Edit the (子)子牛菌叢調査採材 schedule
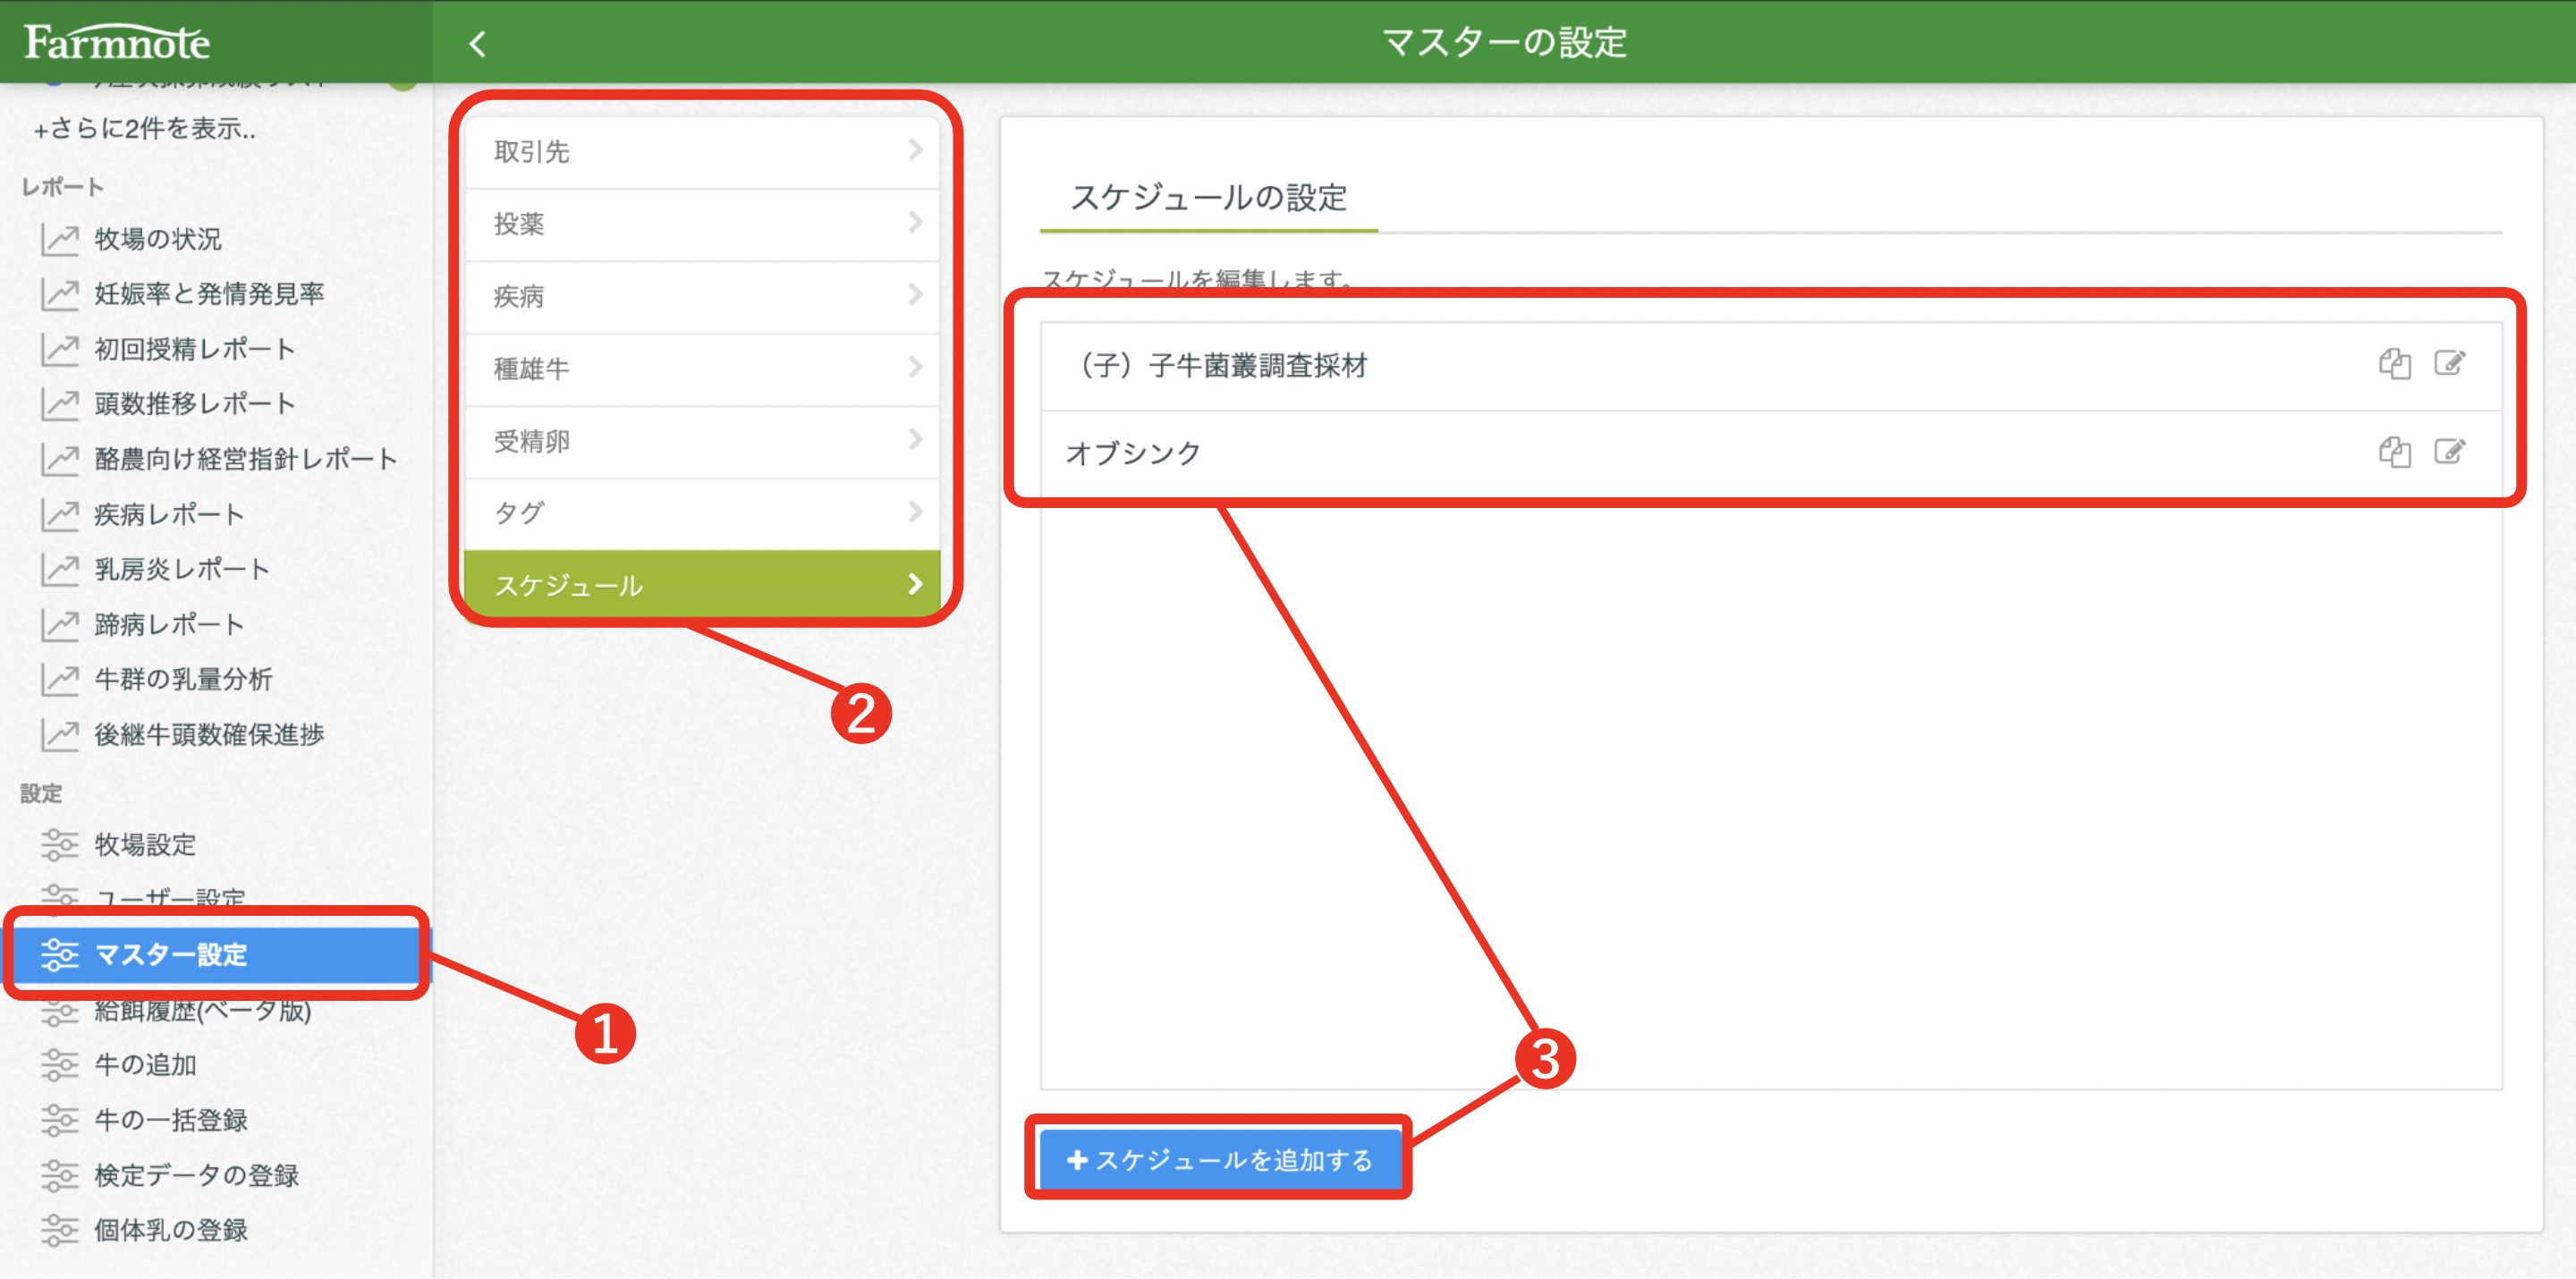Screen dimensions: 2576x1279 [2449, 364]
